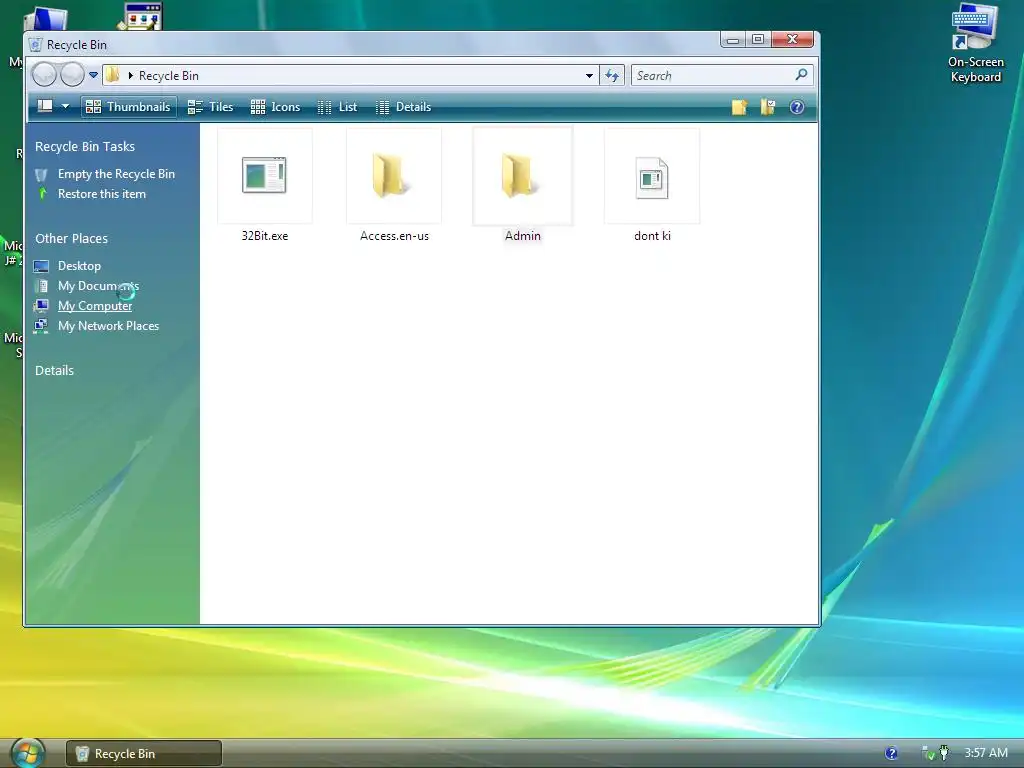
Task: Click the Access.en-us name label
Action: coord(394,236)
